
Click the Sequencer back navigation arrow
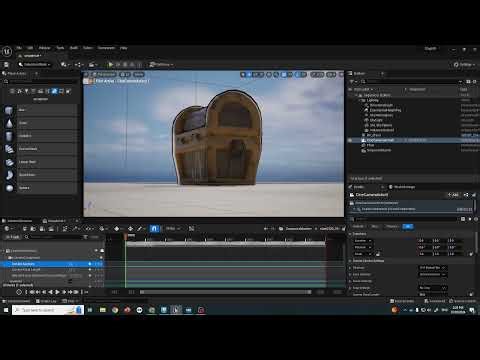point(266,229)
